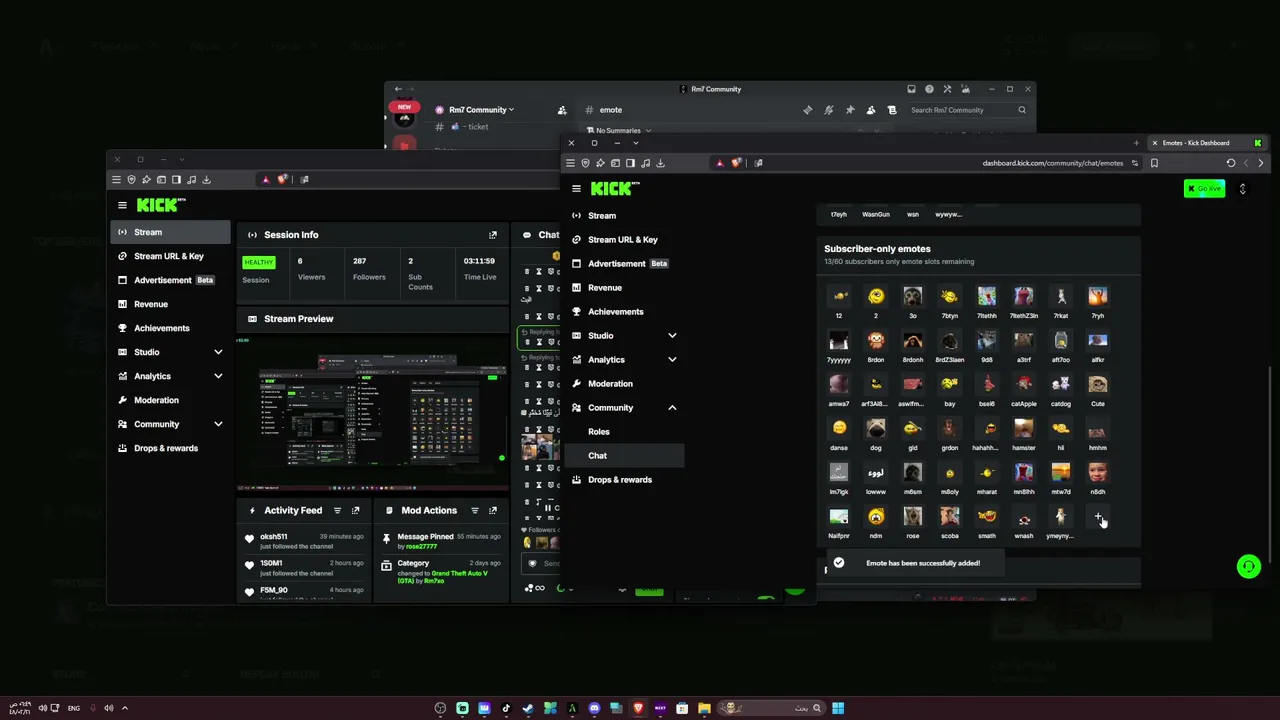Expand Analytics section in left Kick window
Screen dimensions: 1280x720
tap(218, 376)
